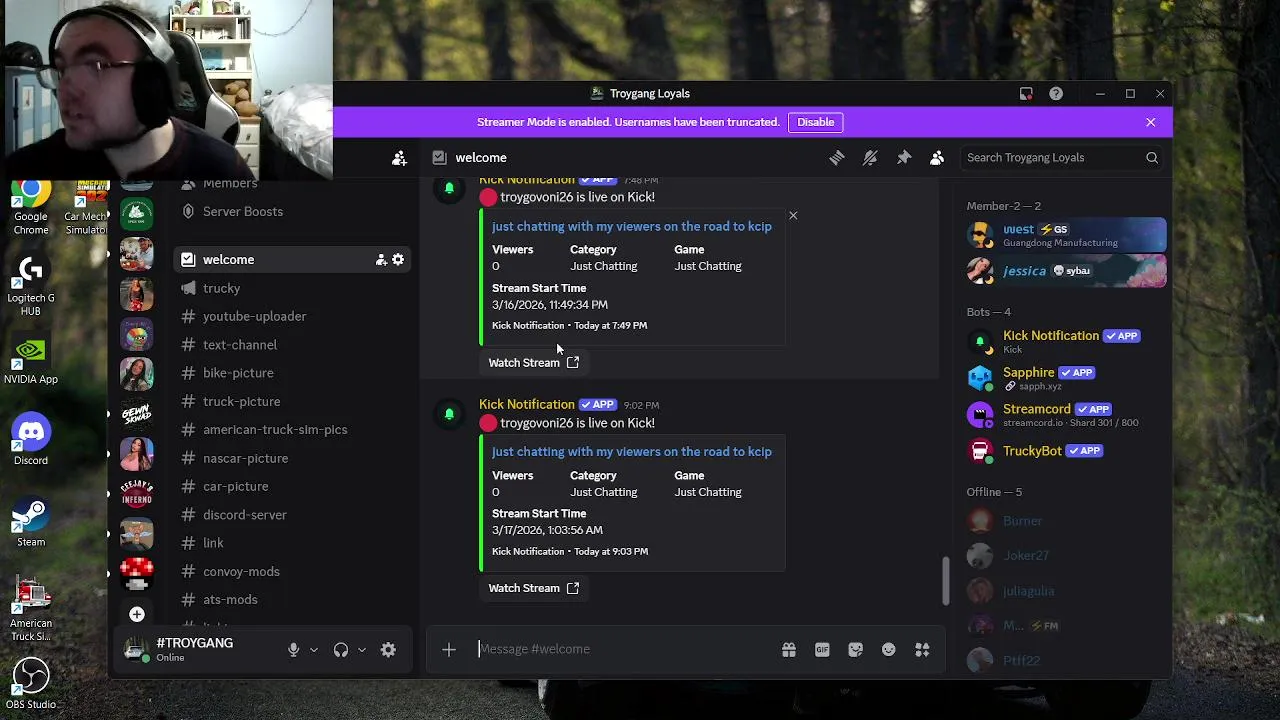
Task: Open Kick Notification bot in member list
Action: 1066,342
